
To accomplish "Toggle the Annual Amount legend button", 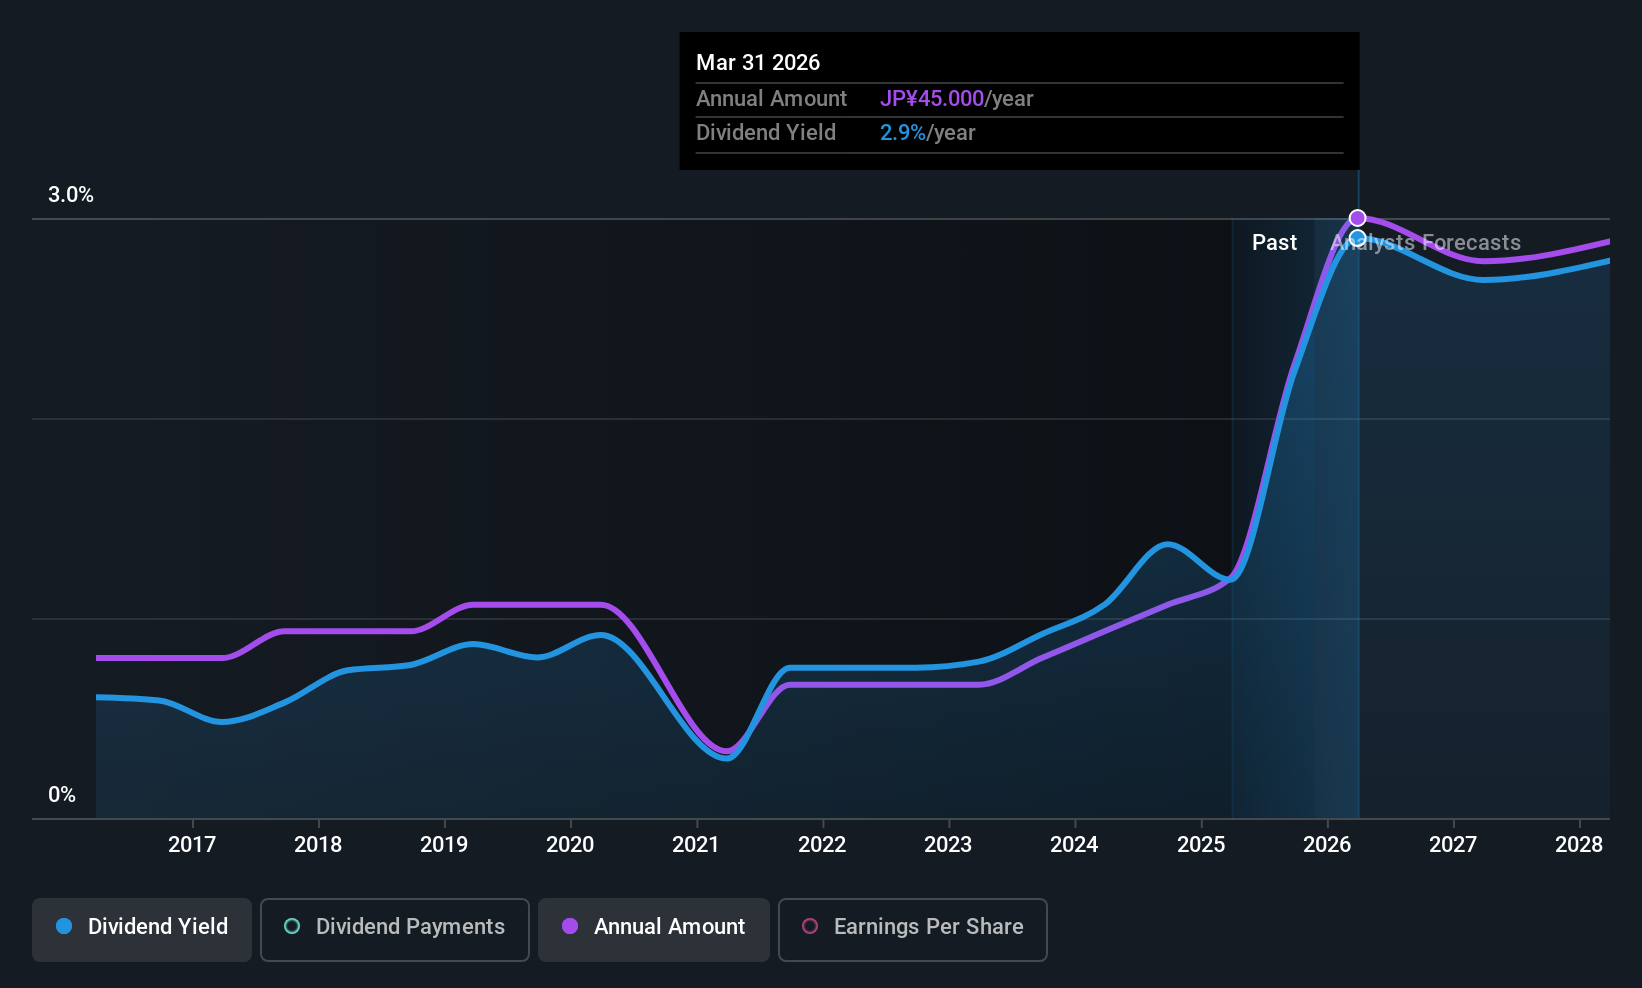I will point(654,929).
